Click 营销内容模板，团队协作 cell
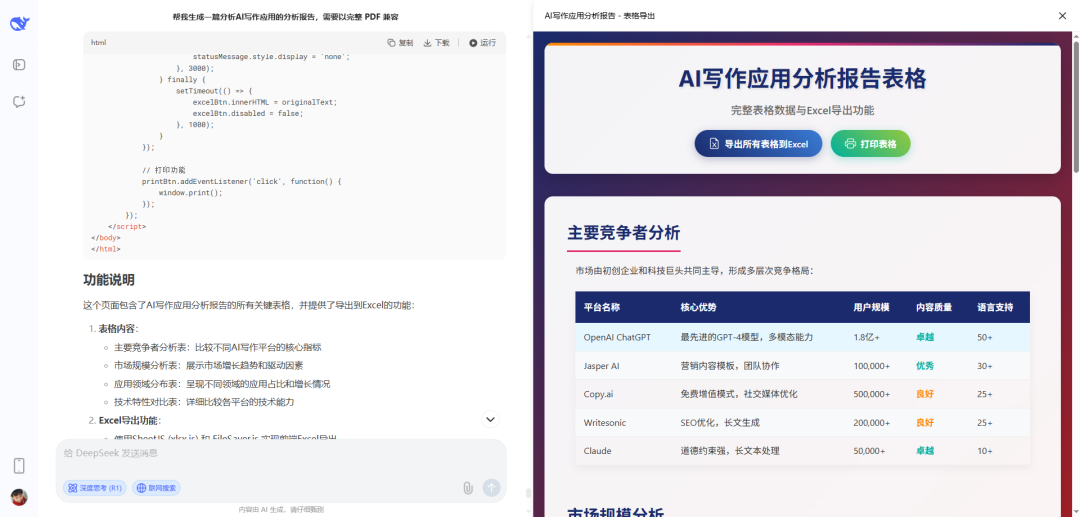This screenshot has height=517, width=1080. pos(730,366)
